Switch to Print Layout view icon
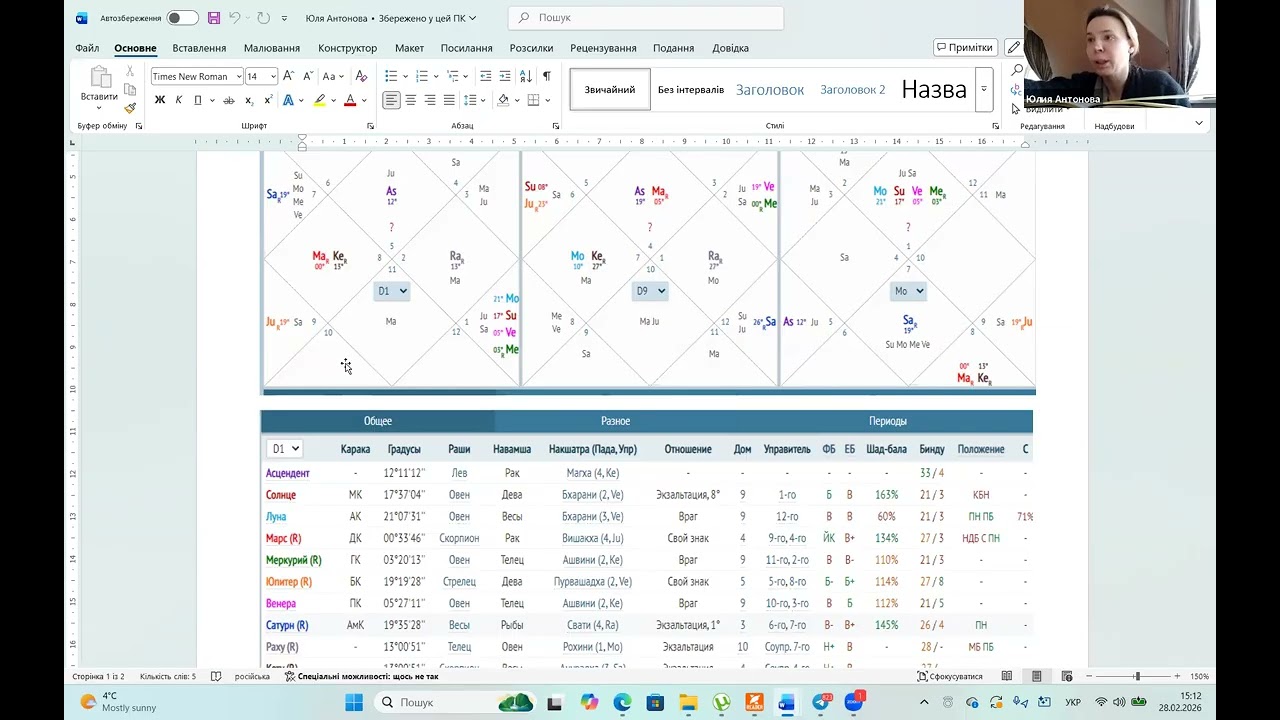The height and width of the screenshot is (720, 1280). [1037, 677]
